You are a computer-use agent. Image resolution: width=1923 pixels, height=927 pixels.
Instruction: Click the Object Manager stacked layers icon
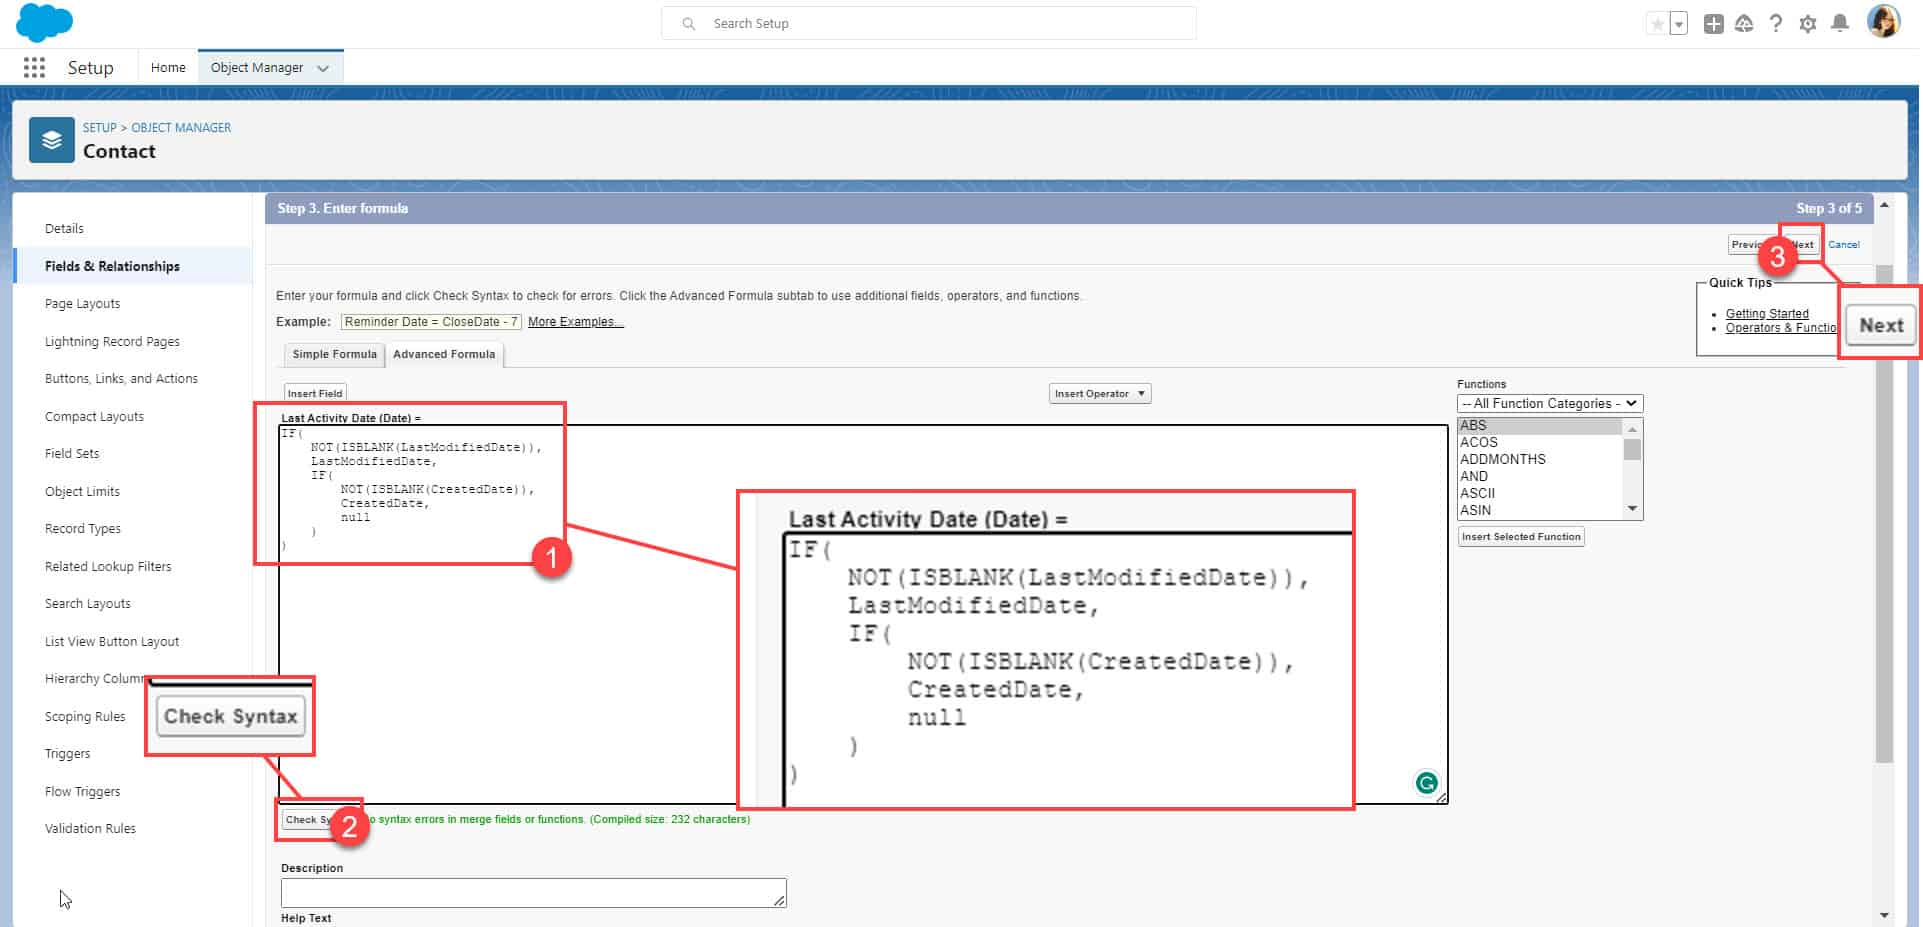[x=52, y=139]
